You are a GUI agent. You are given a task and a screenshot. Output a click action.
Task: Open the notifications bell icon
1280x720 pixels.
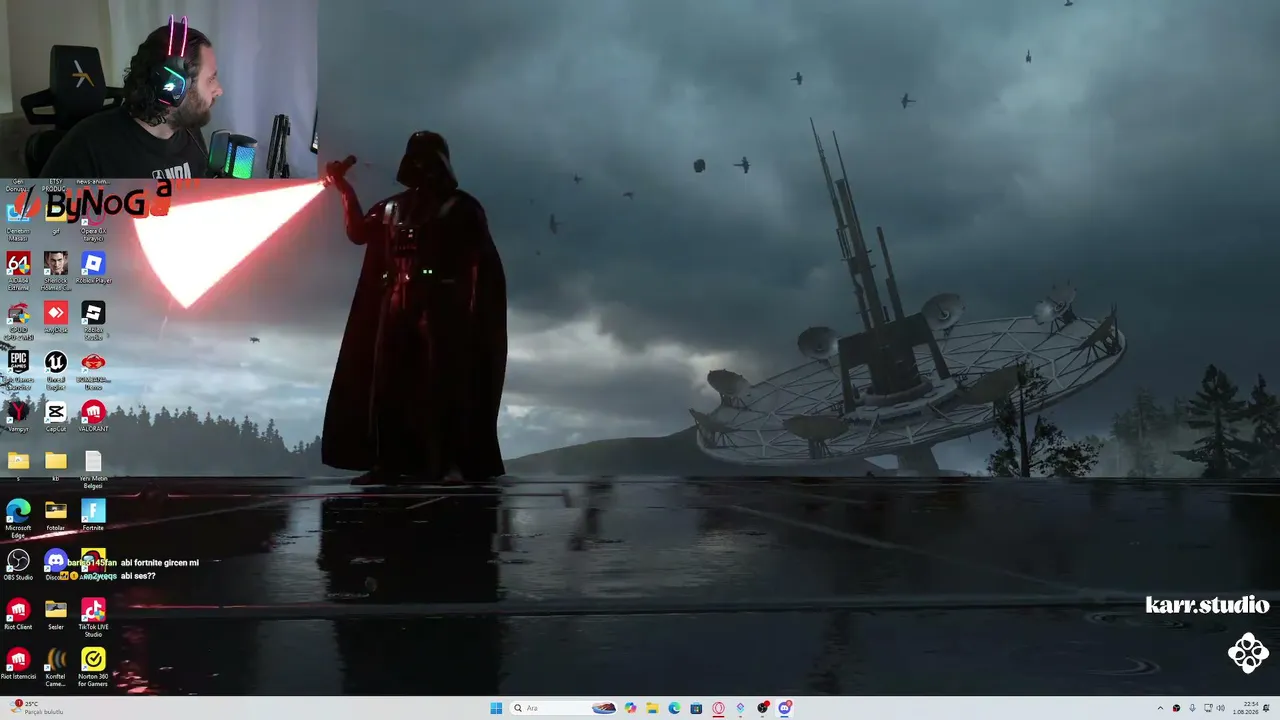coord(1267,708)
